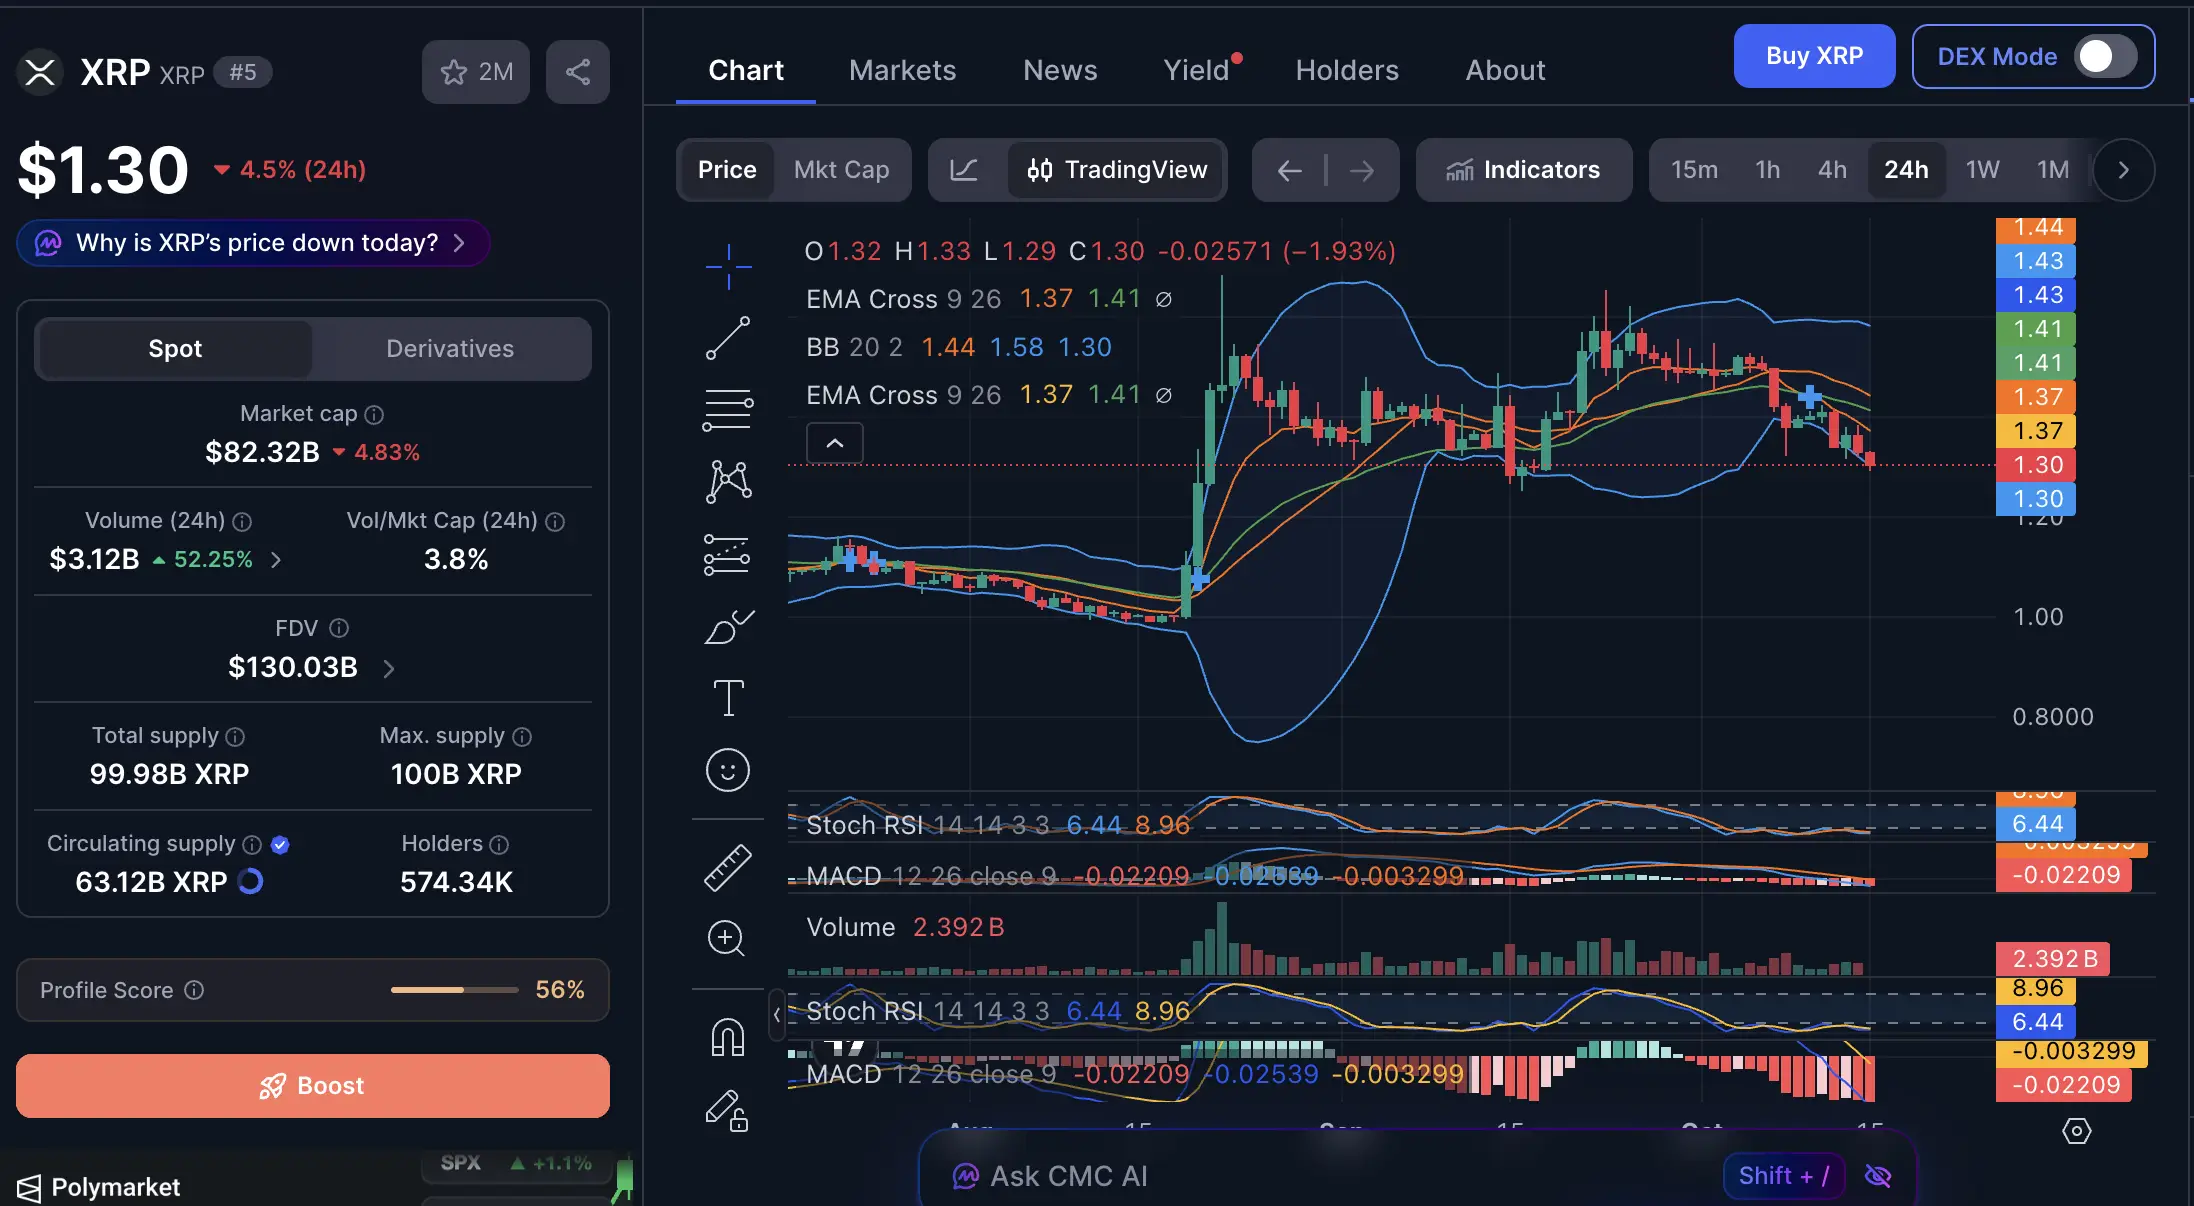Click the Holders info icon

[x=499, y=845]
